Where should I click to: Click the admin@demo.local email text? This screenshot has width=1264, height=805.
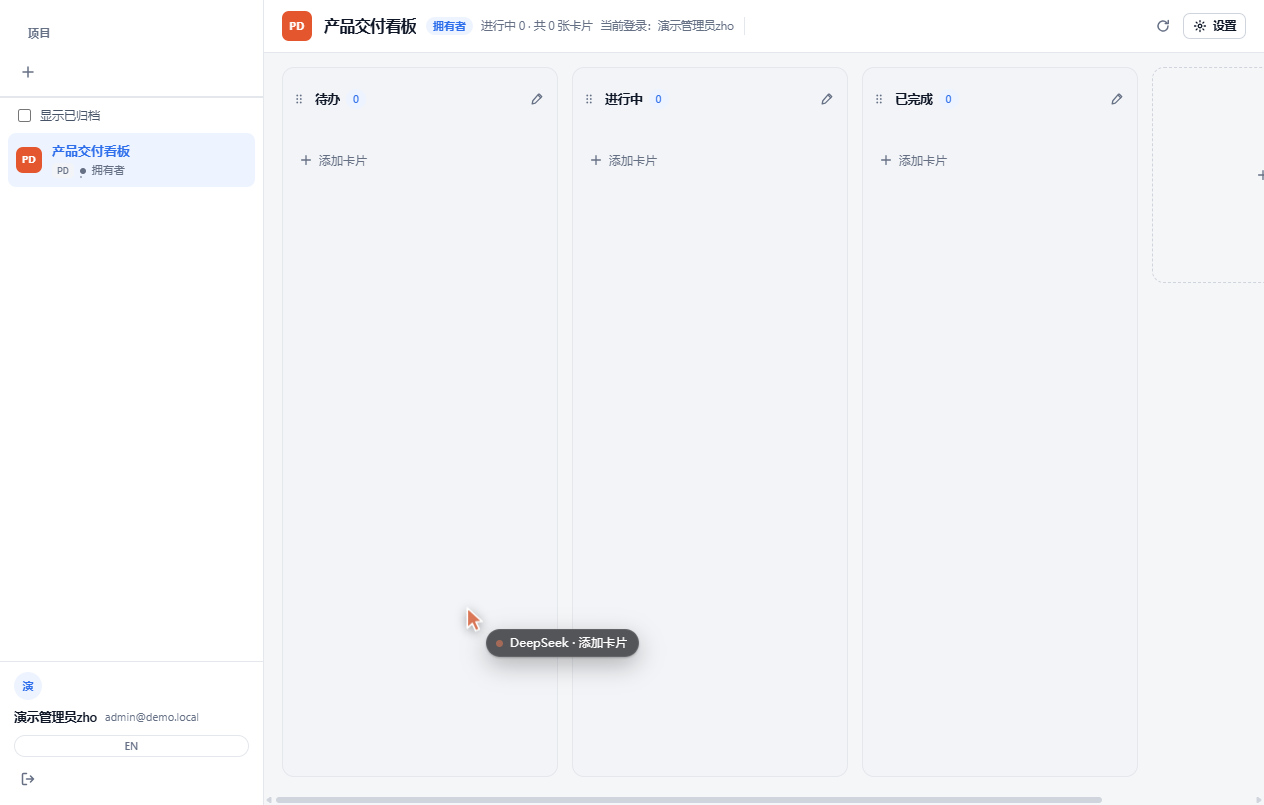(x=152, y=717)
